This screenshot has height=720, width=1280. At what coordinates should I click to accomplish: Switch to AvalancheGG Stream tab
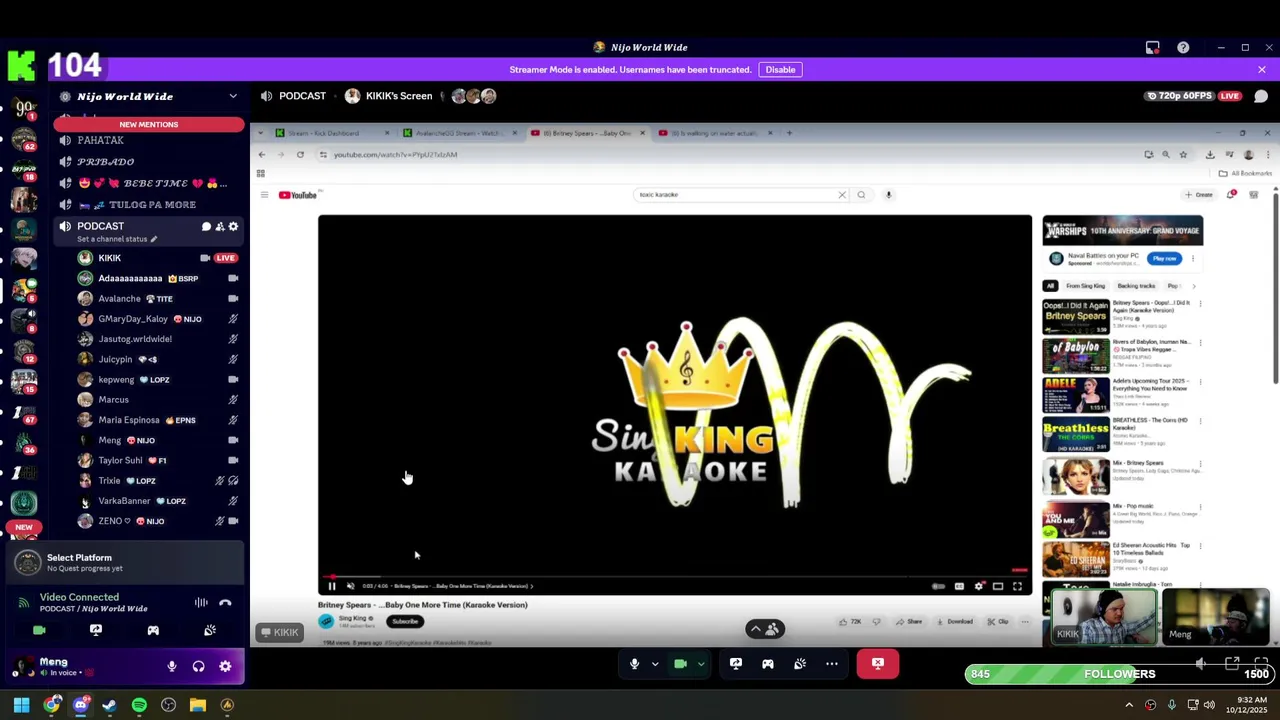coord(458,133)
